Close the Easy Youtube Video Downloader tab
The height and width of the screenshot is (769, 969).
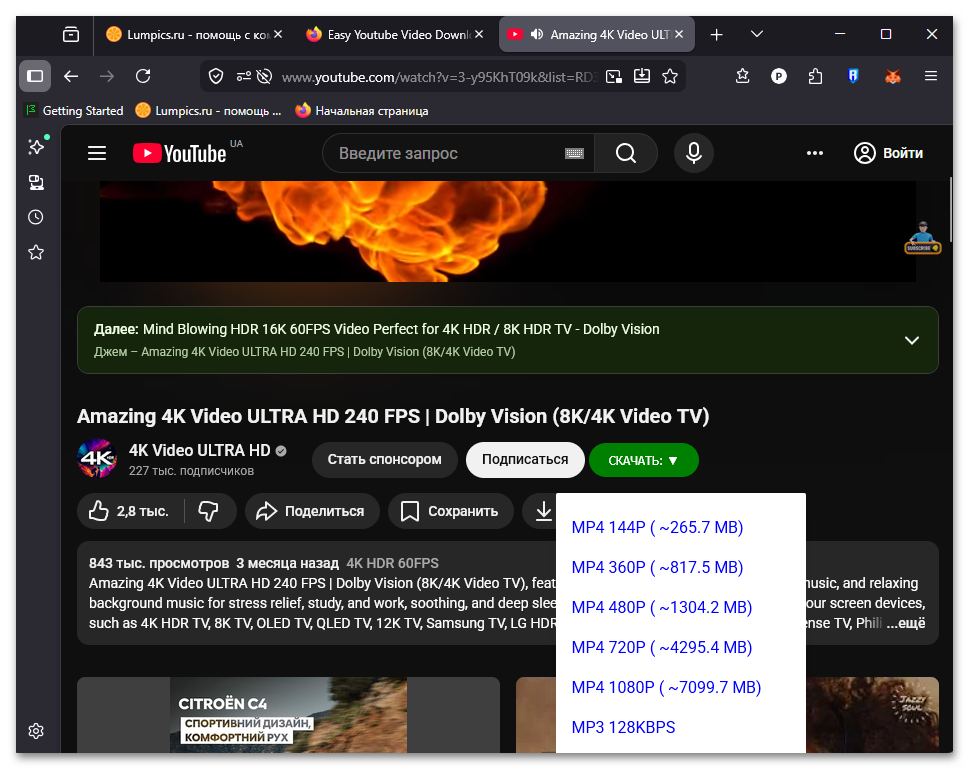[x=479, y=35]
